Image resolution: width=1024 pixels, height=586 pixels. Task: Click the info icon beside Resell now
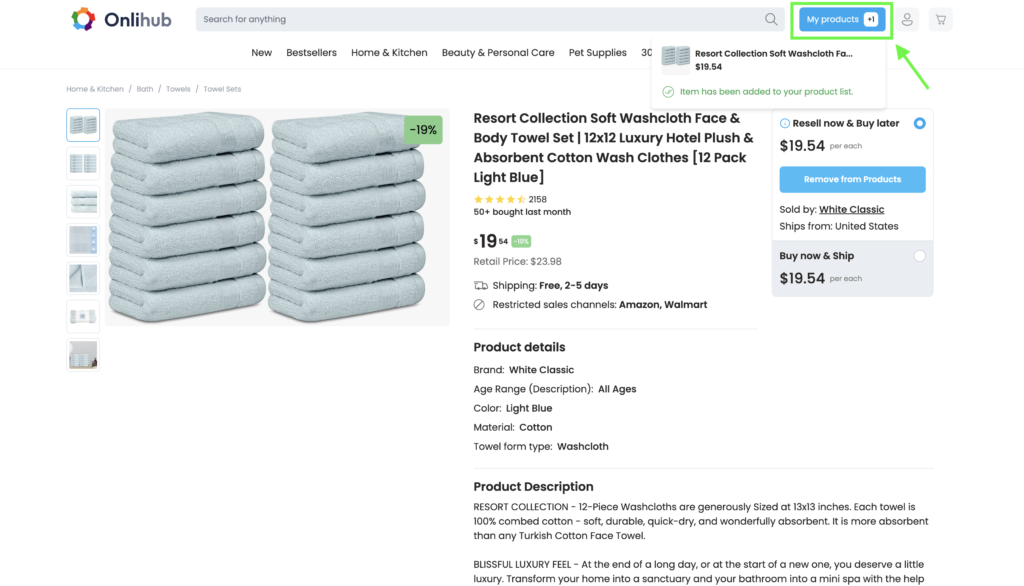(x=785, y=124)
